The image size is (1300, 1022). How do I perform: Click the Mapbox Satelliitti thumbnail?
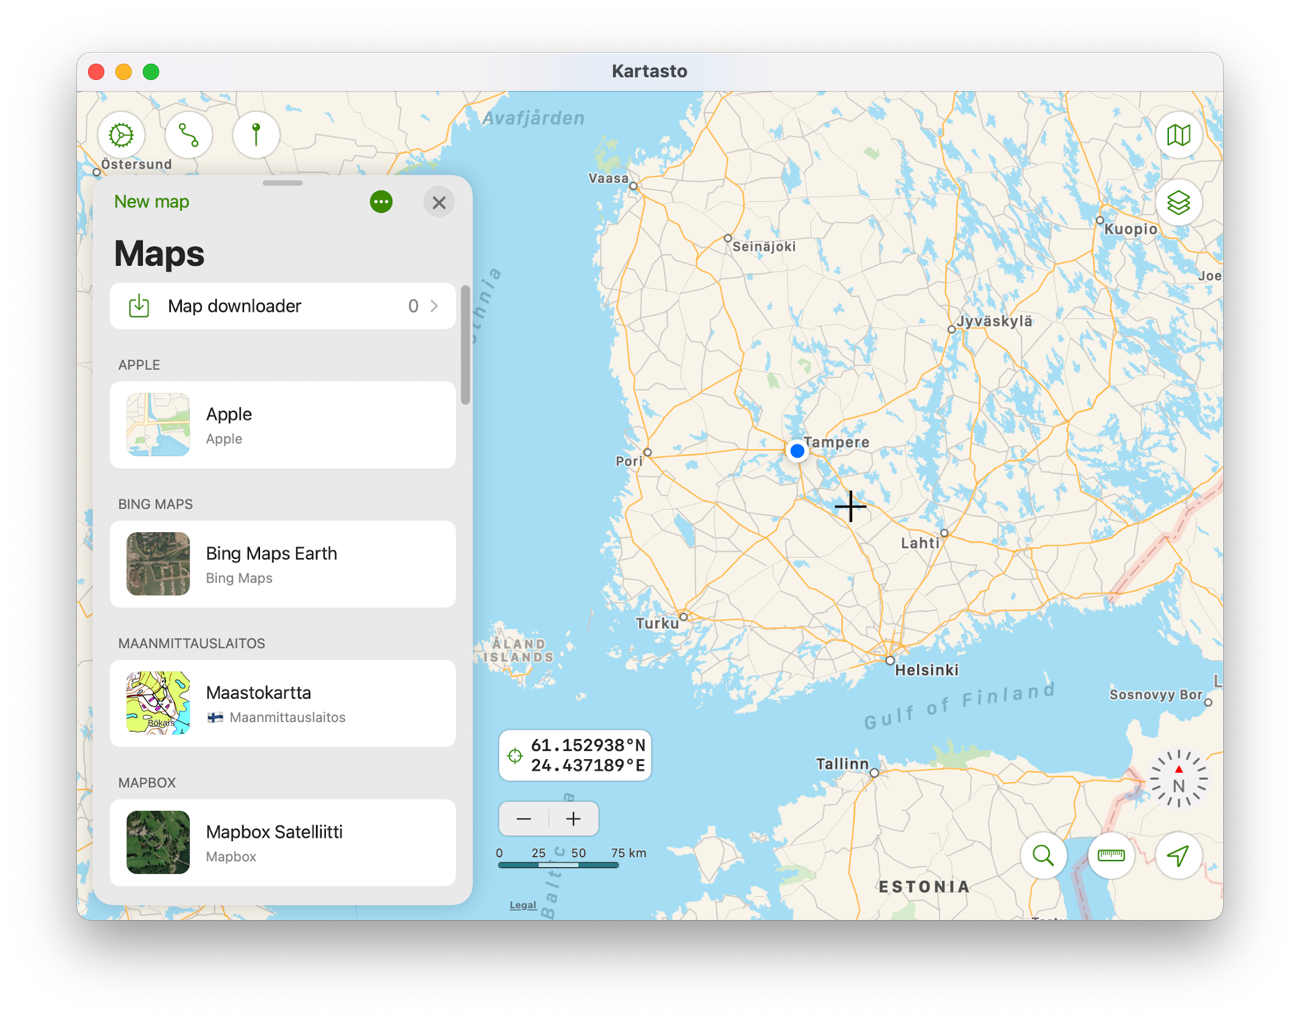click(x=158, y=842)
